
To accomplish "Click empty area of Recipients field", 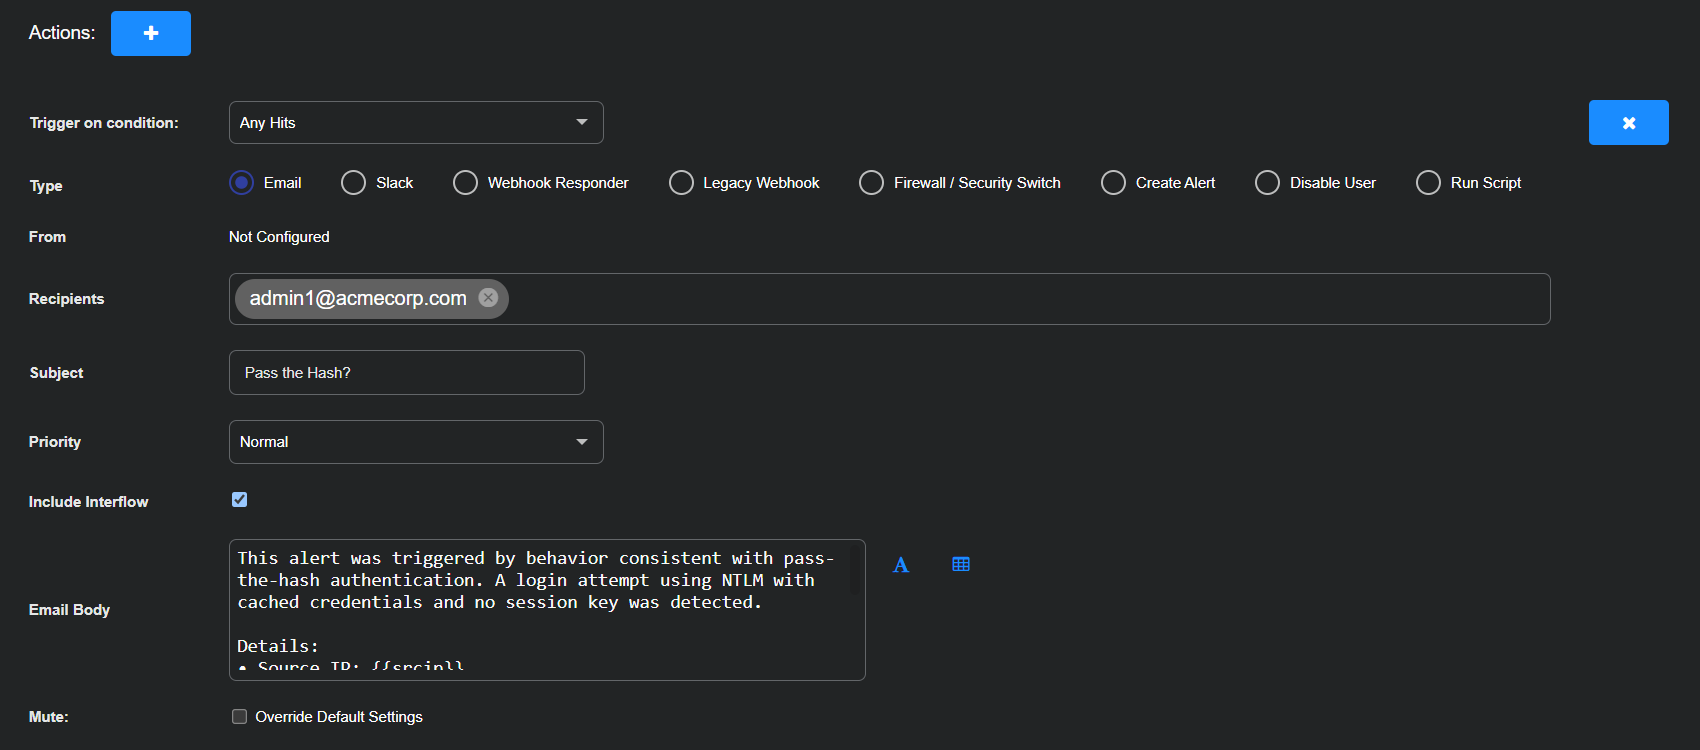I will pos(1000,299).
